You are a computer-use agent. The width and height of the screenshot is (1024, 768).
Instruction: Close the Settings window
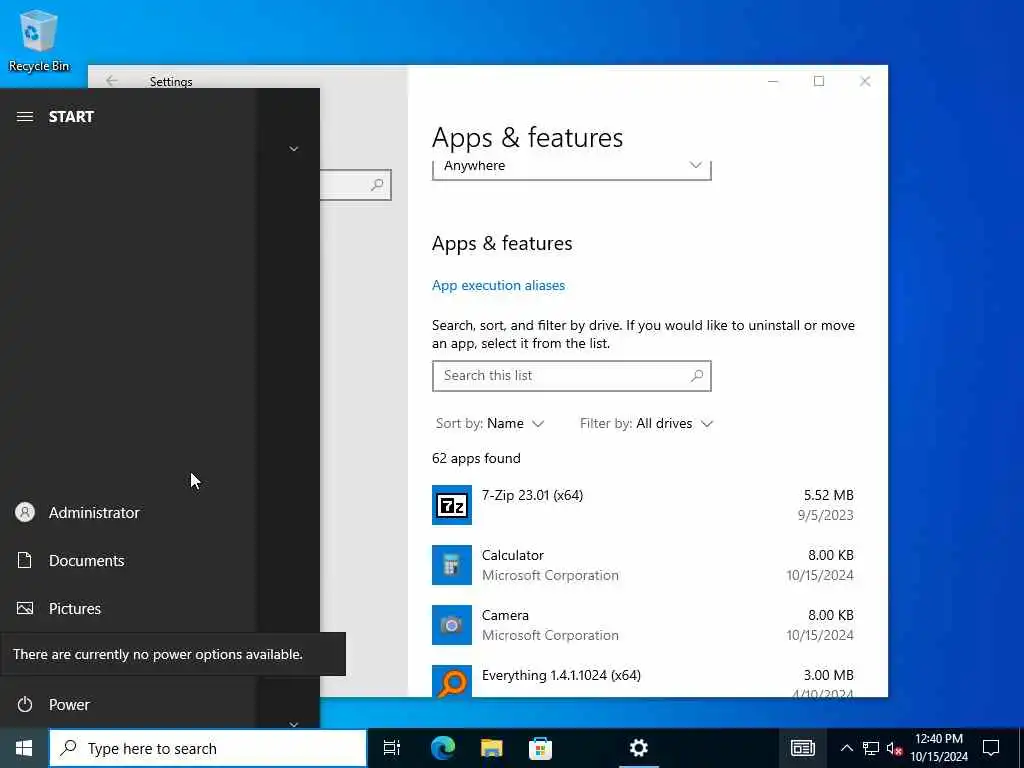click(x=865, y=81)
